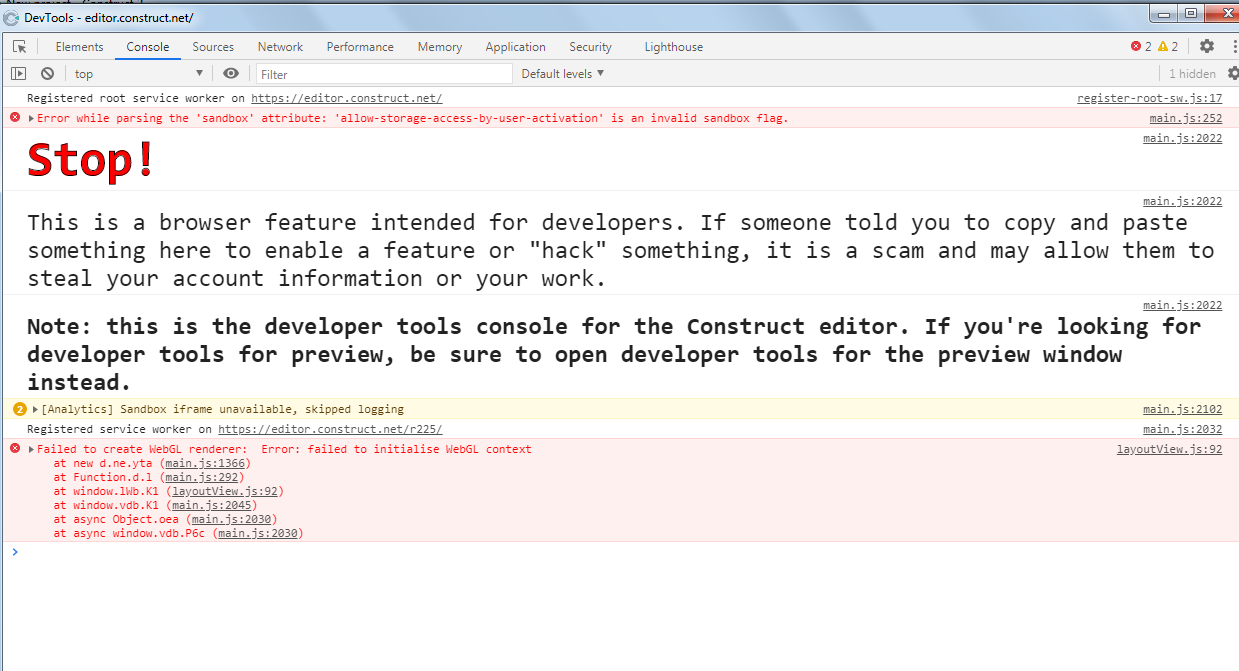Expand the Analytics sandbox iframe warning
The width and height of the screenshot is (1239, 671).
pyautogui.click(x=35, y=409)
